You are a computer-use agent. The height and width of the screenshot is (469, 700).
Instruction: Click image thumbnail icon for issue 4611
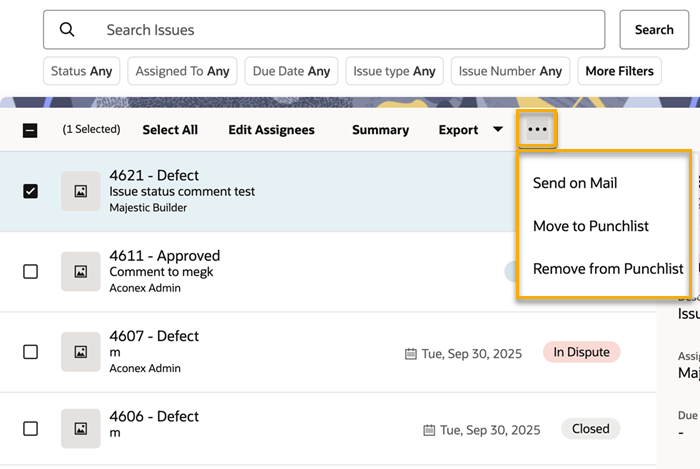(81, 271)
